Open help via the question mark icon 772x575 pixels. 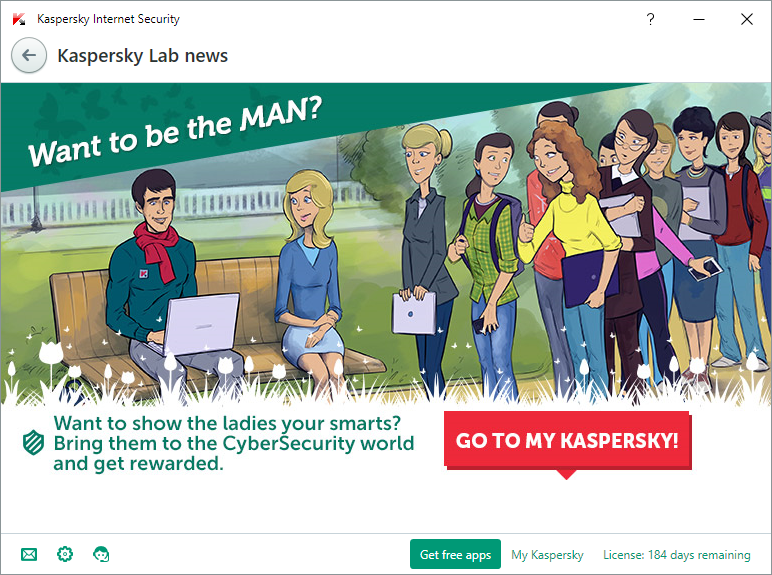[x=650, y=19]
